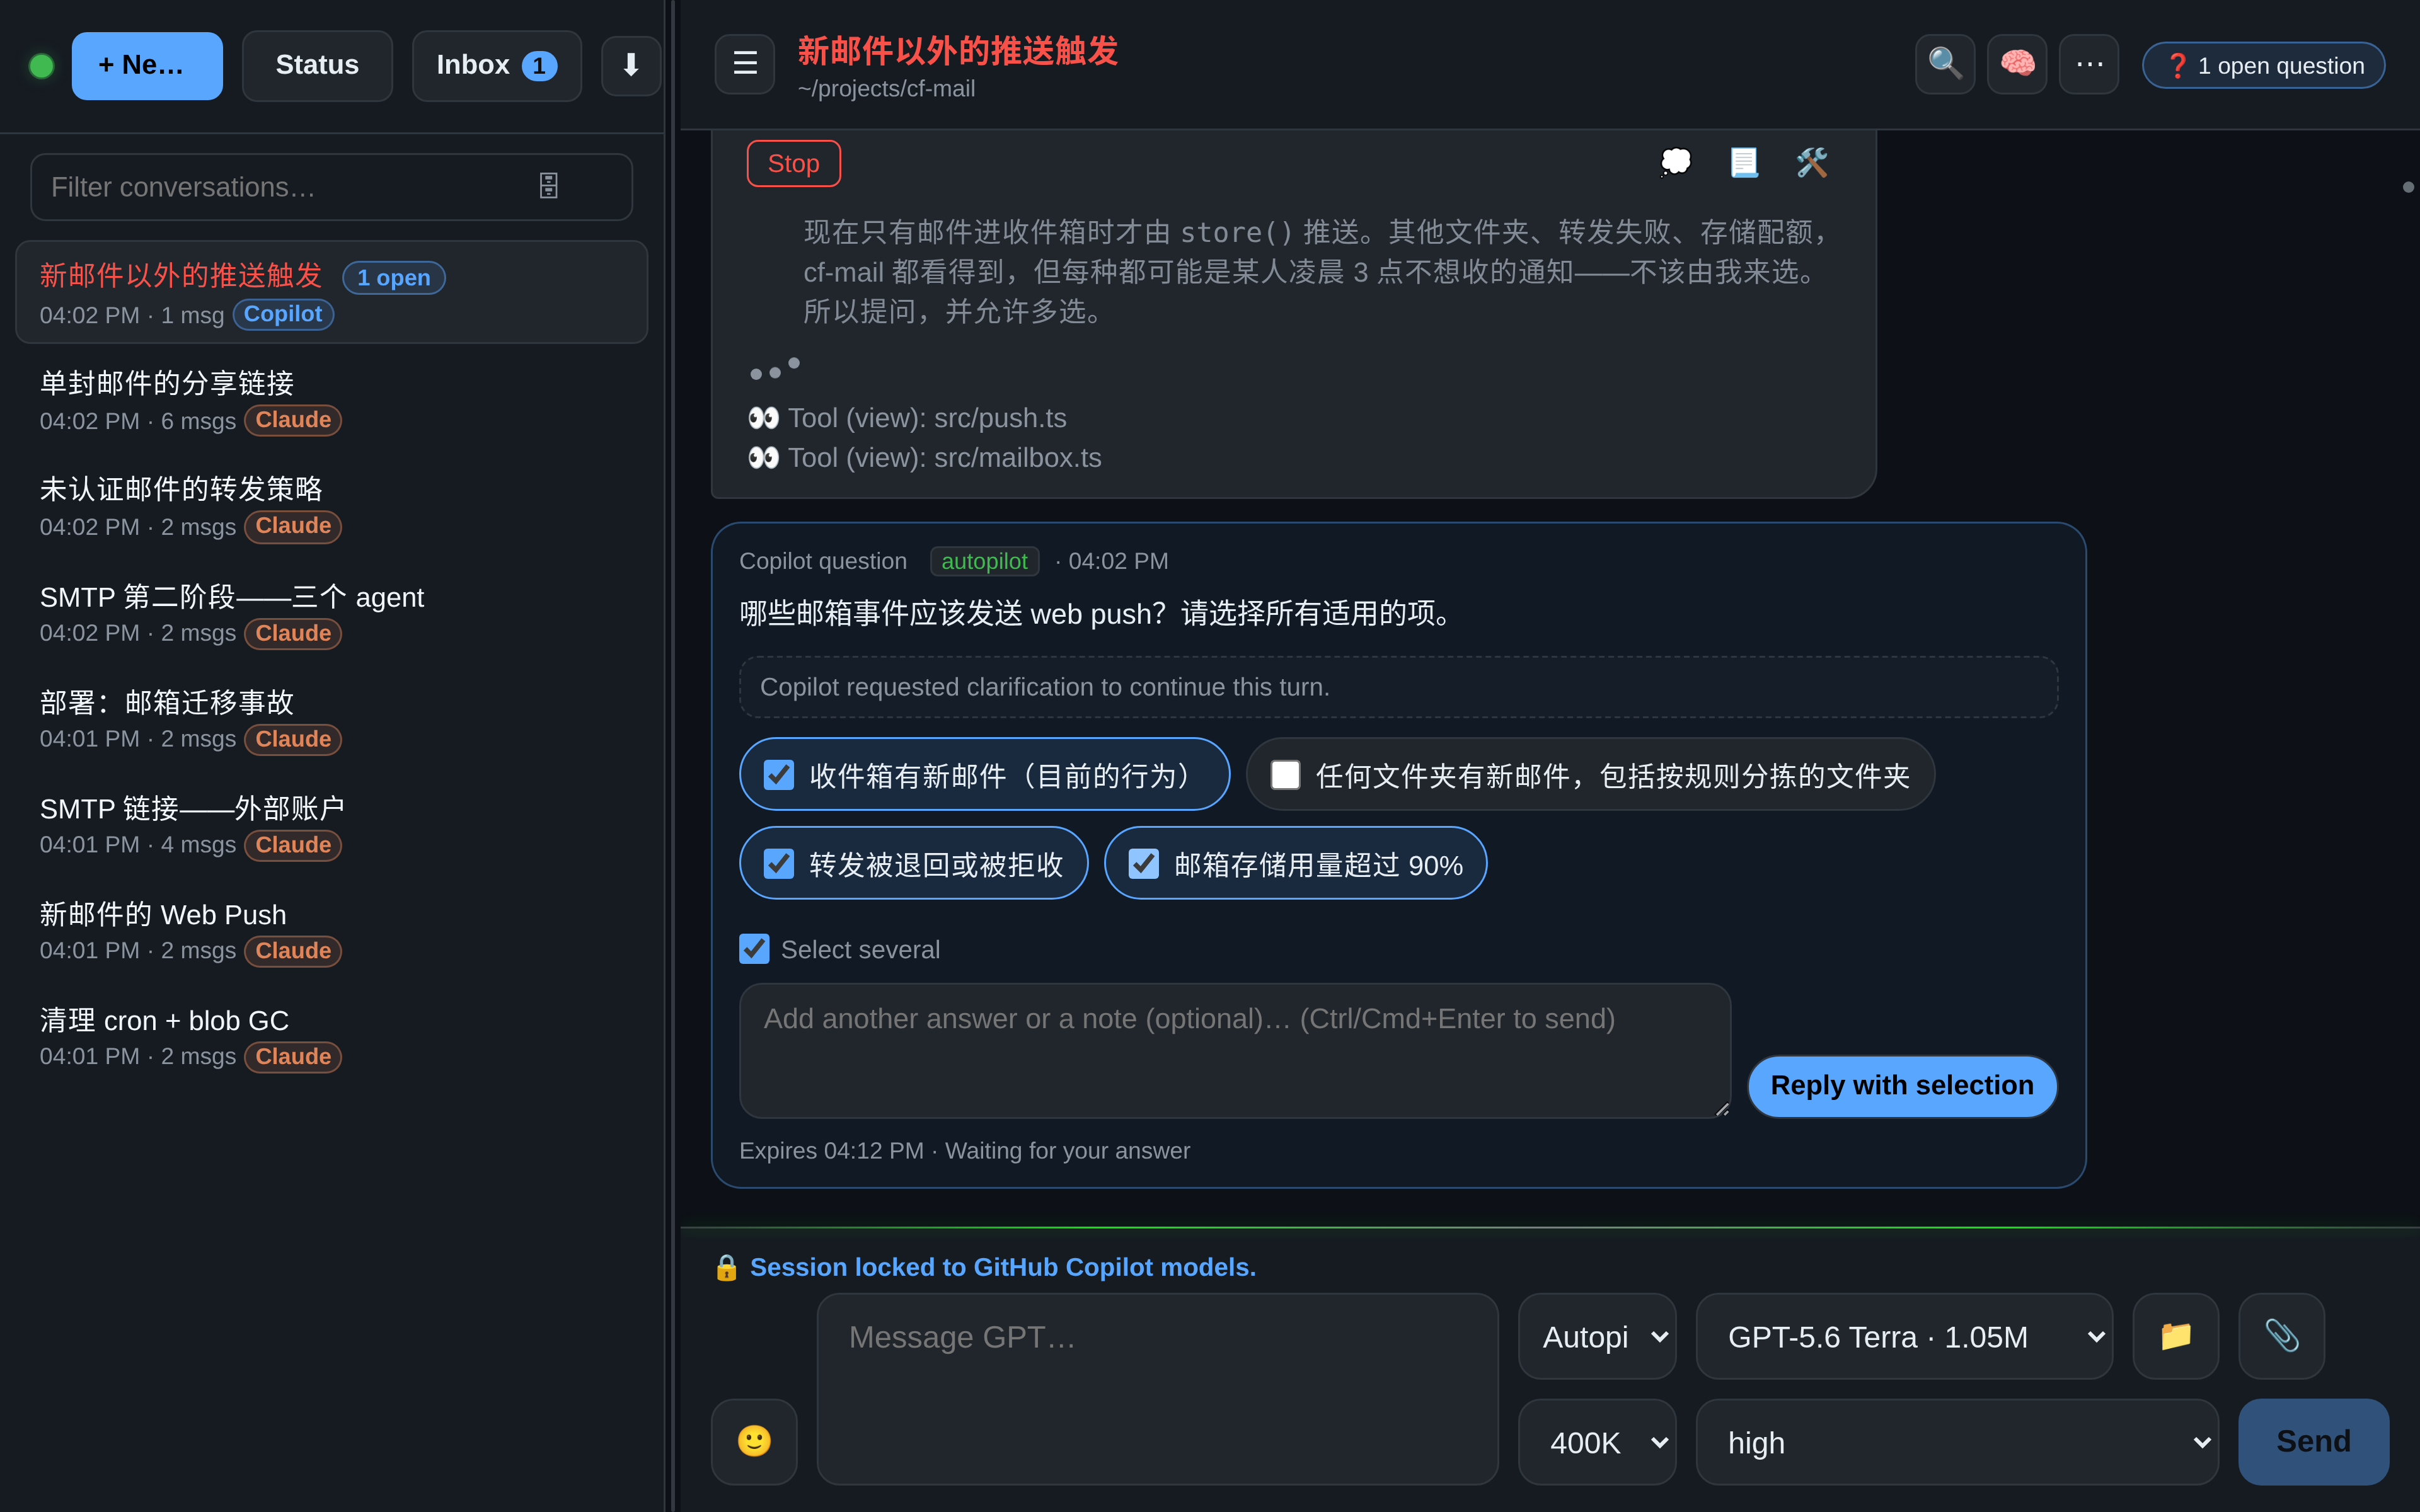Image resolution: width=2420 pixels, height=1512 pixels.
Task: Click Tool (view): src/push.ts entry
Action: pos(907,418)
